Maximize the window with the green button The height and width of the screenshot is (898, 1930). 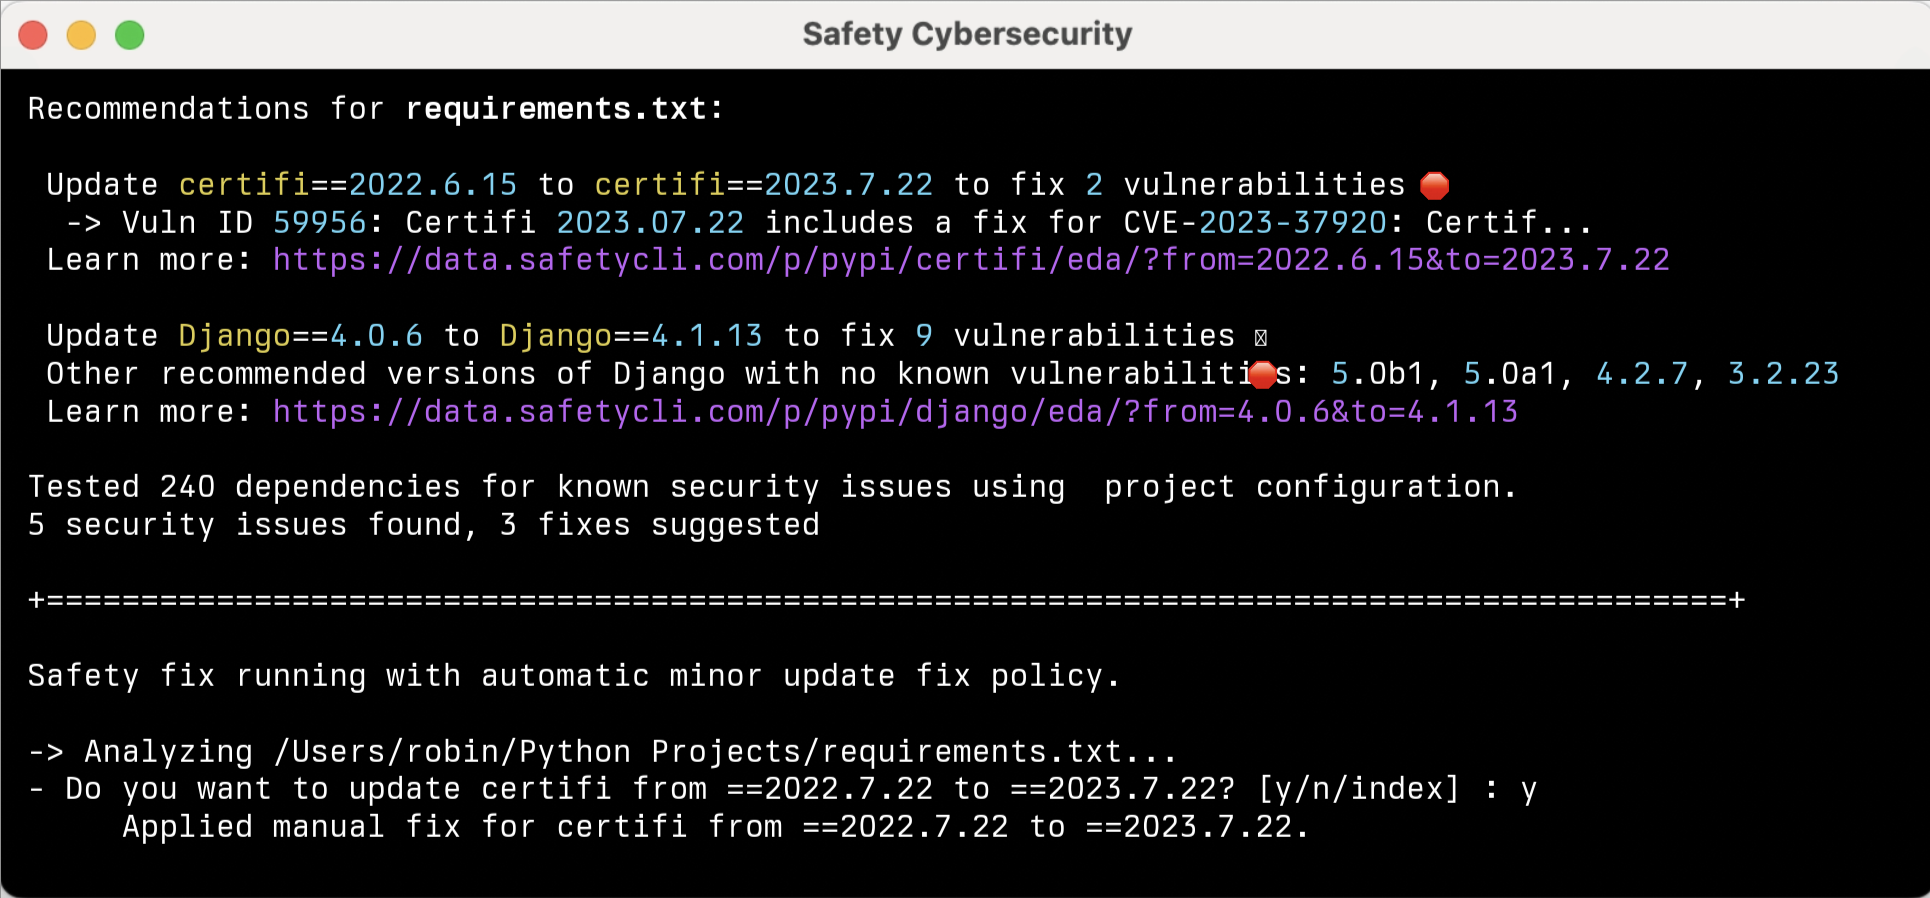130,36
